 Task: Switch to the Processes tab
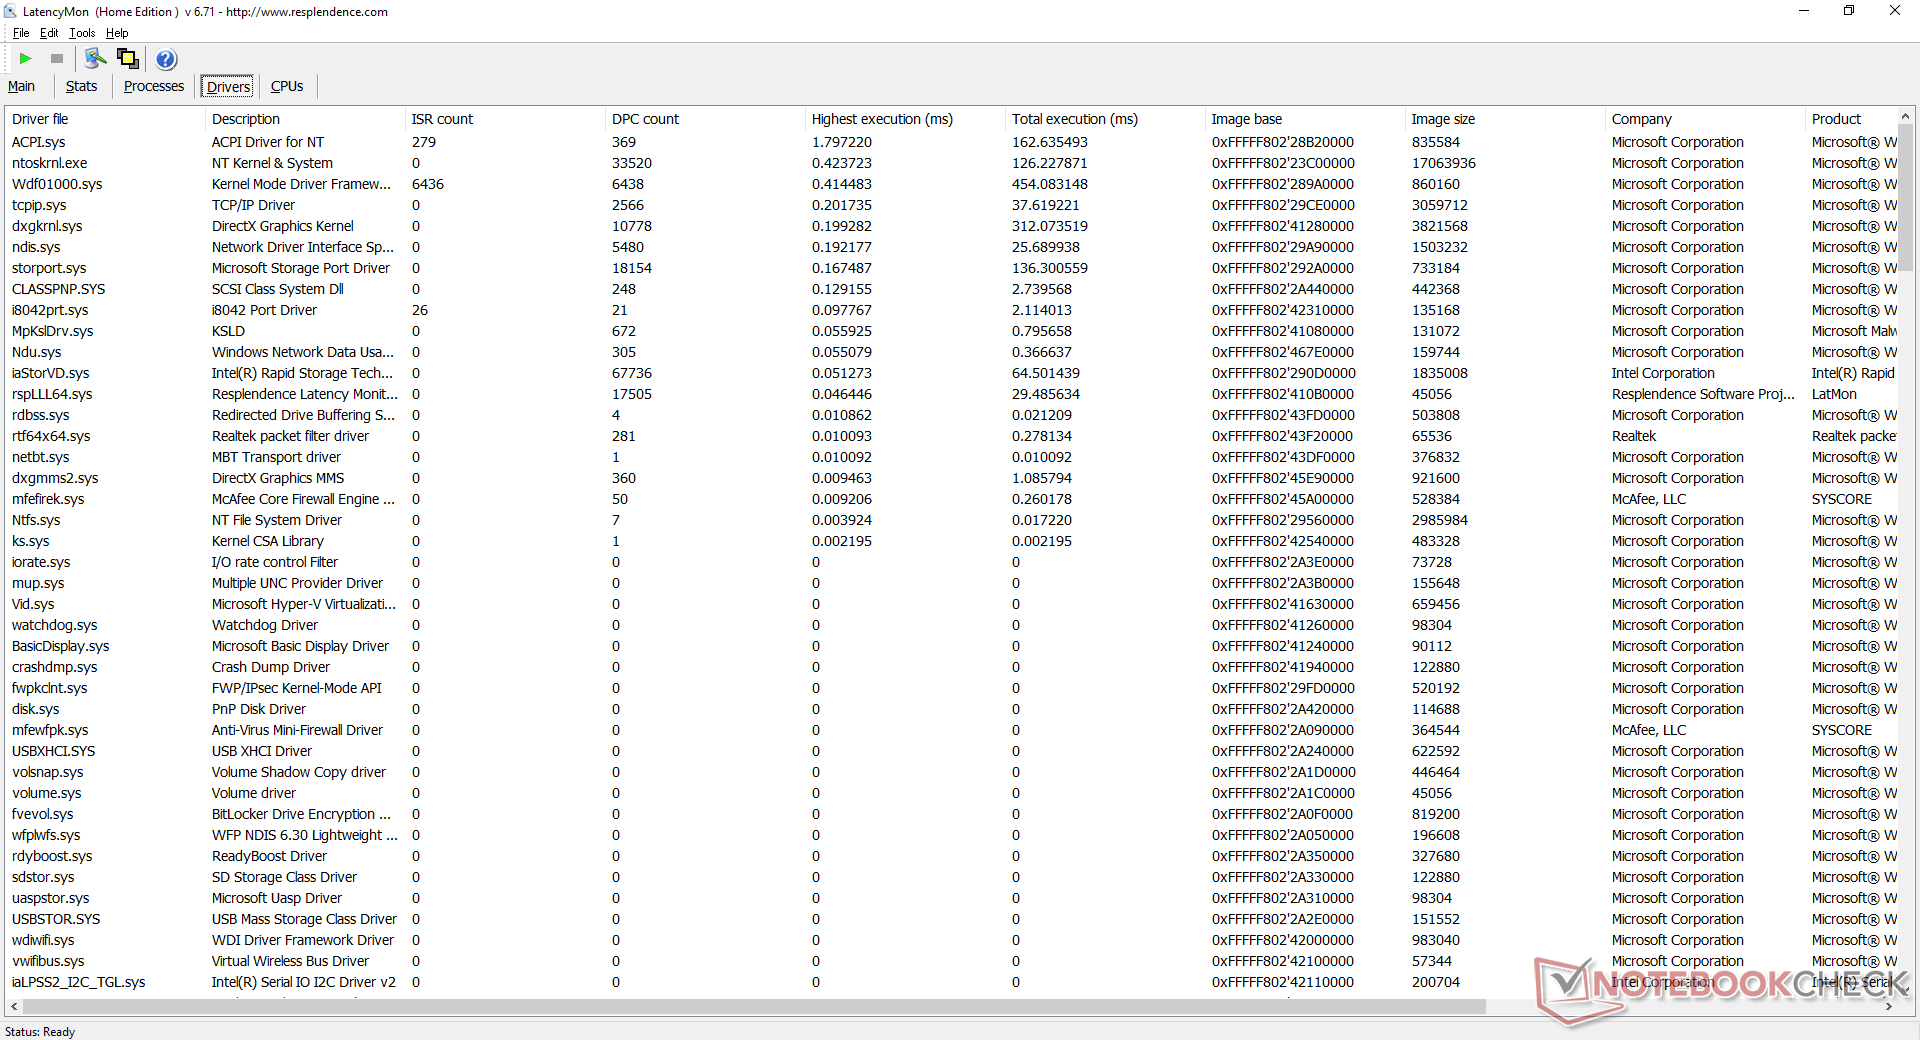154,86
